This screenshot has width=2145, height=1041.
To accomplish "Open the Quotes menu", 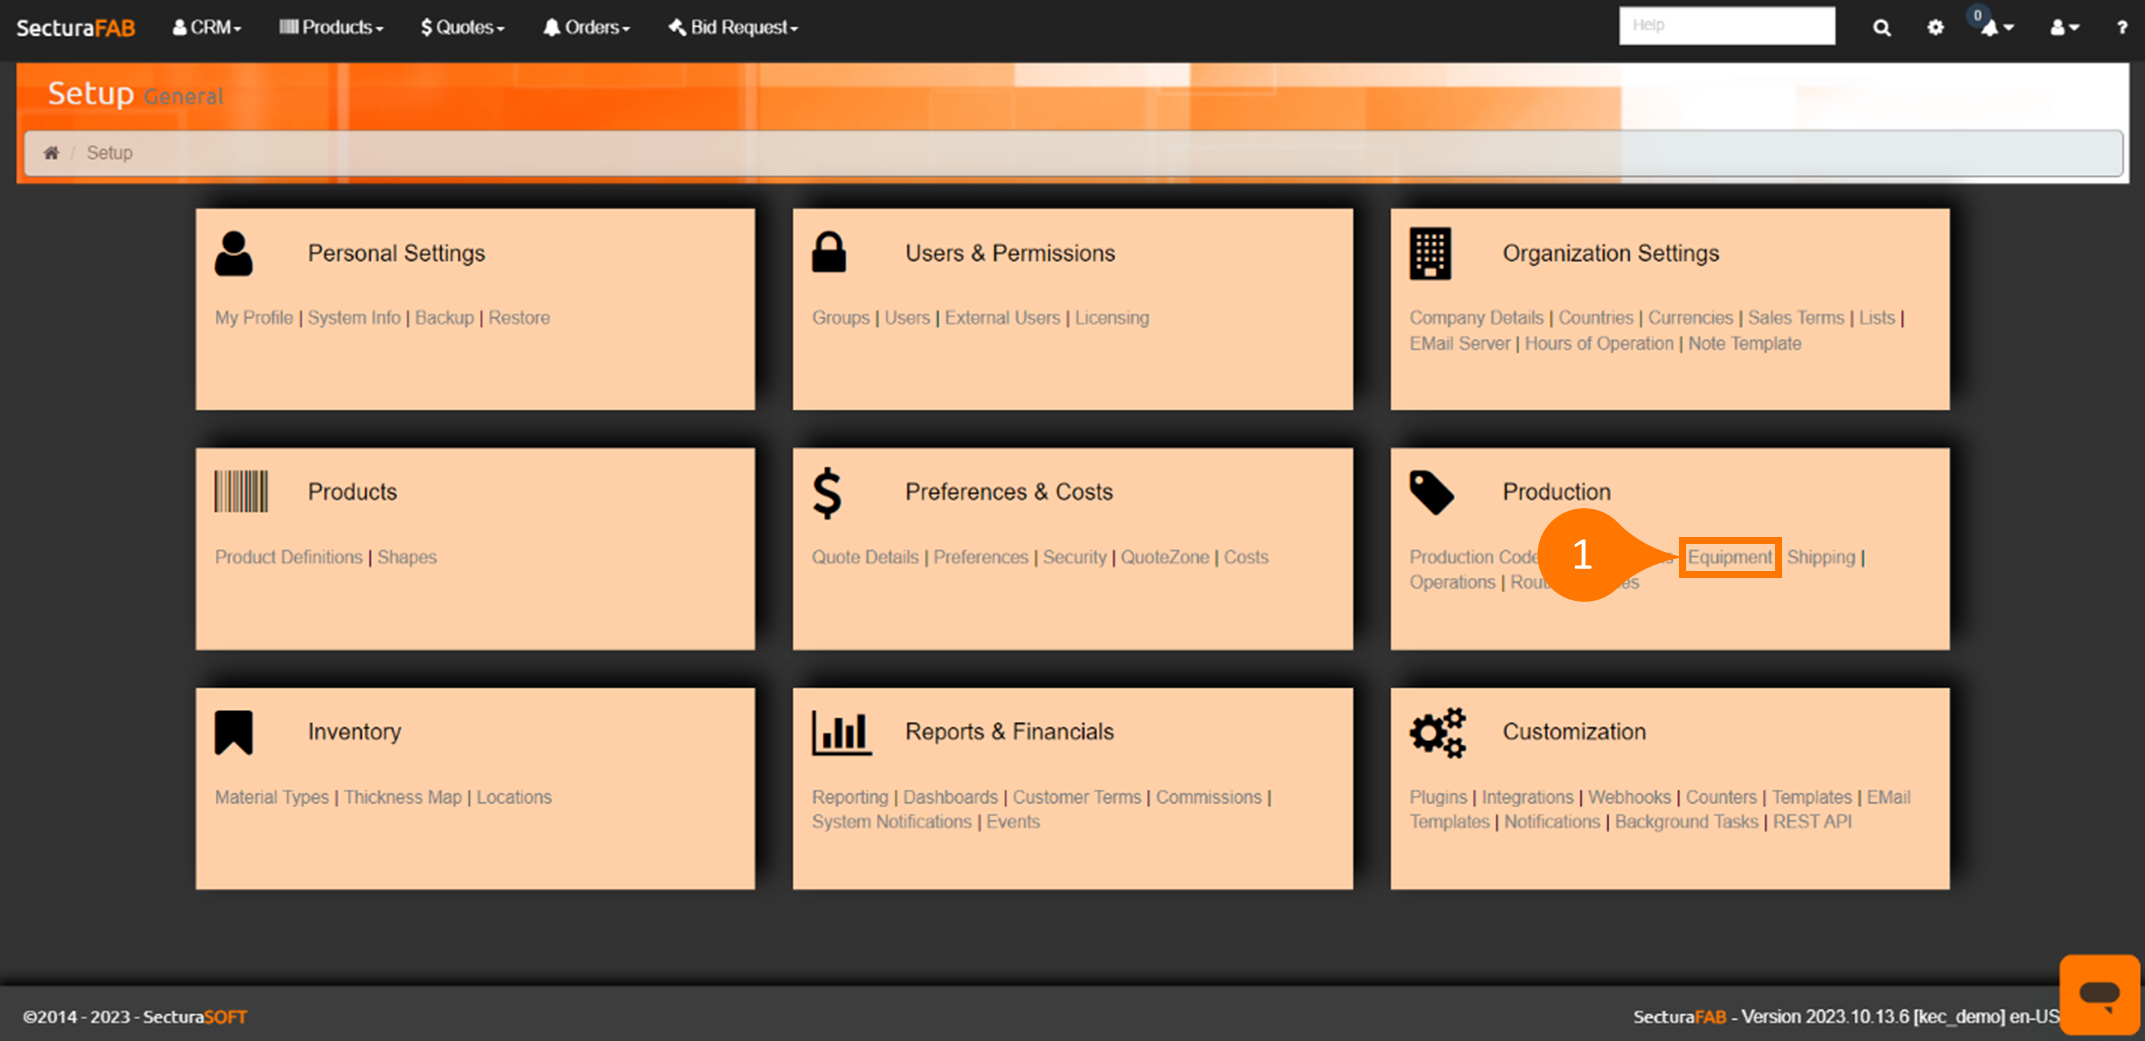I will 462,28.
